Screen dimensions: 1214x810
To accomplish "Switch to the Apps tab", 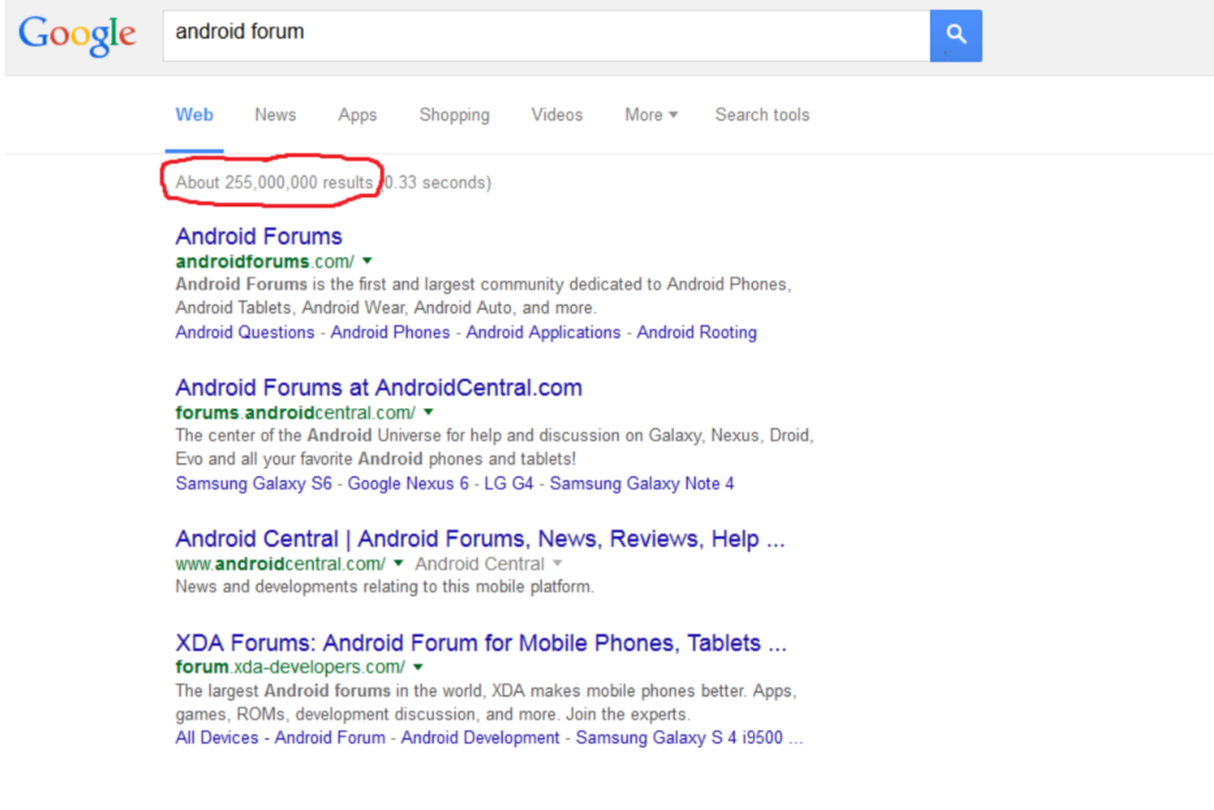I will [x=357, y=115].
